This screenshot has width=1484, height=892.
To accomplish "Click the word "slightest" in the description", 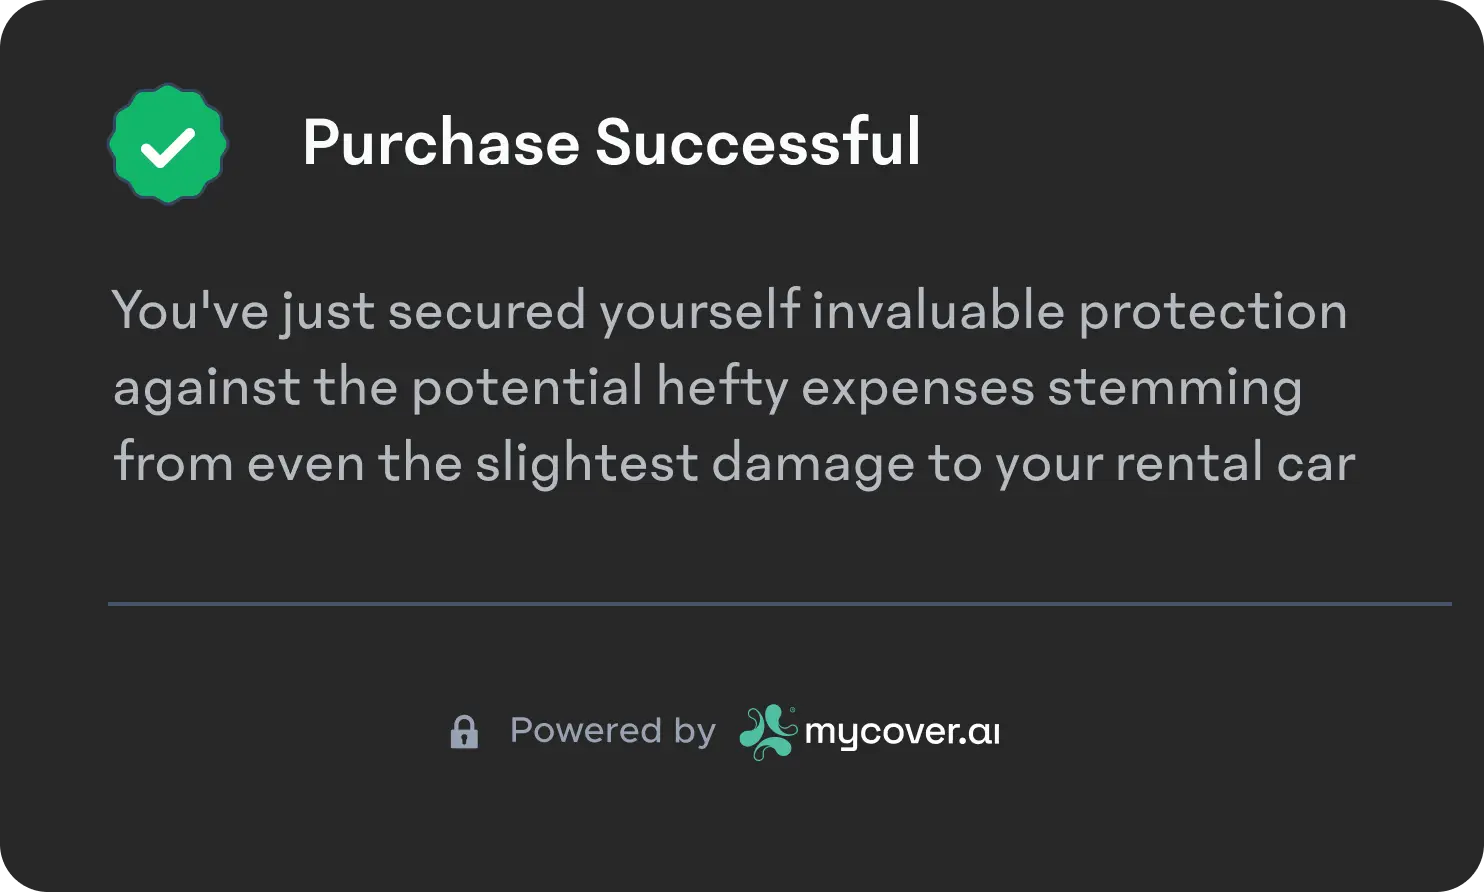I will point(586,464).
